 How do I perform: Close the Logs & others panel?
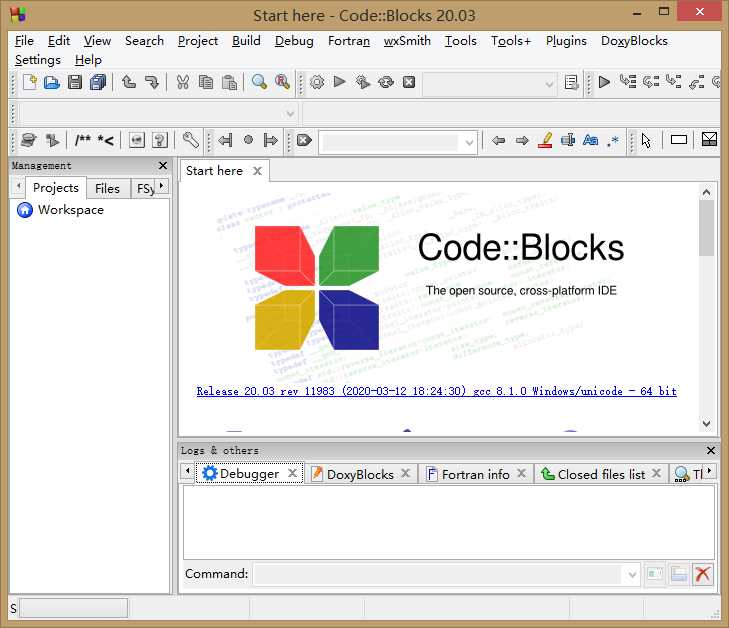[x=710, y=450]
